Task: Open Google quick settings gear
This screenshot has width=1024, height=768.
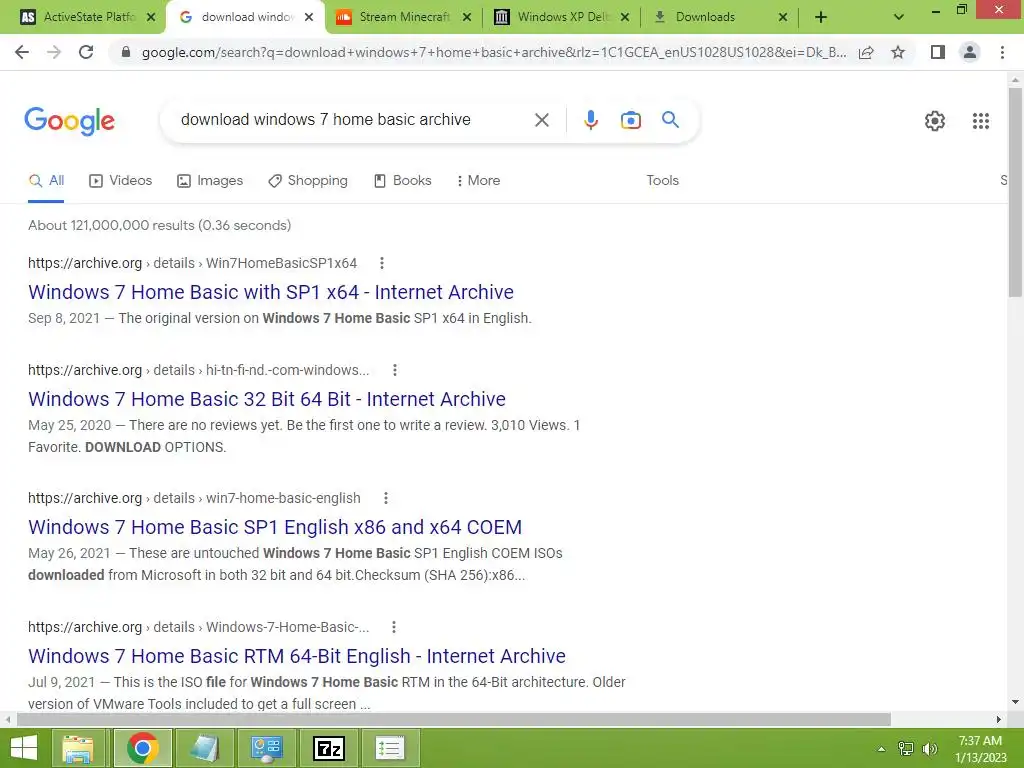Action: (x=935, y=121)
